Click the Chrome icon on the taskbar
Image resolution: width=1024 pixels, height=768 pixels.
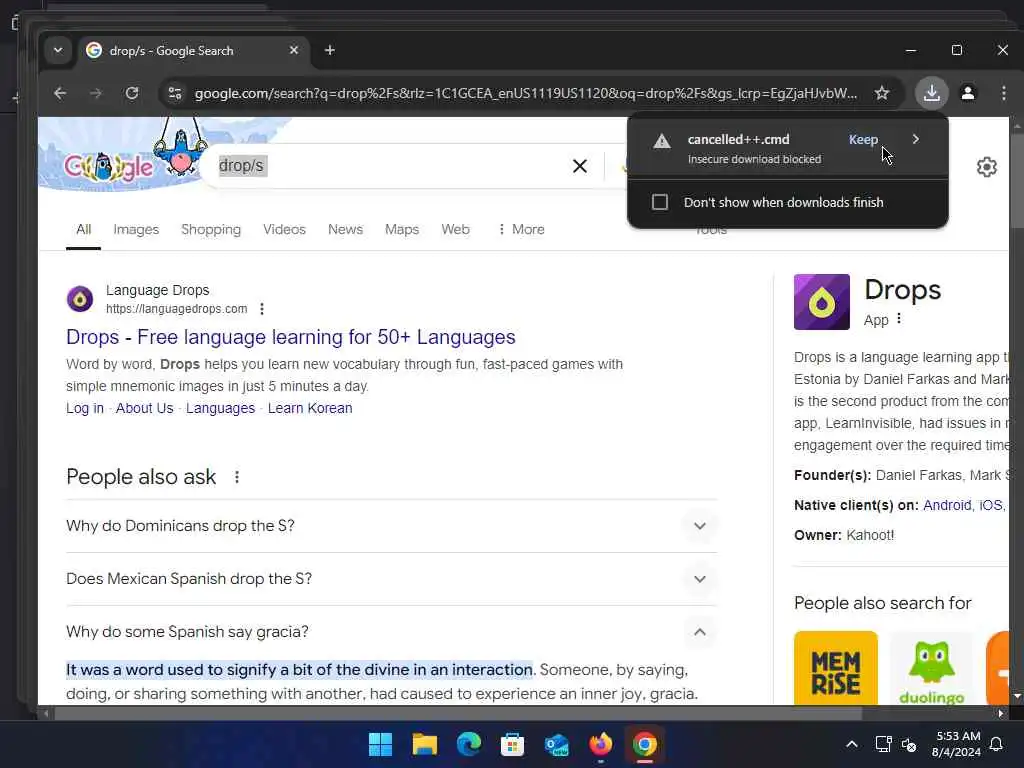pyautogui.click(x=645, y=744)
